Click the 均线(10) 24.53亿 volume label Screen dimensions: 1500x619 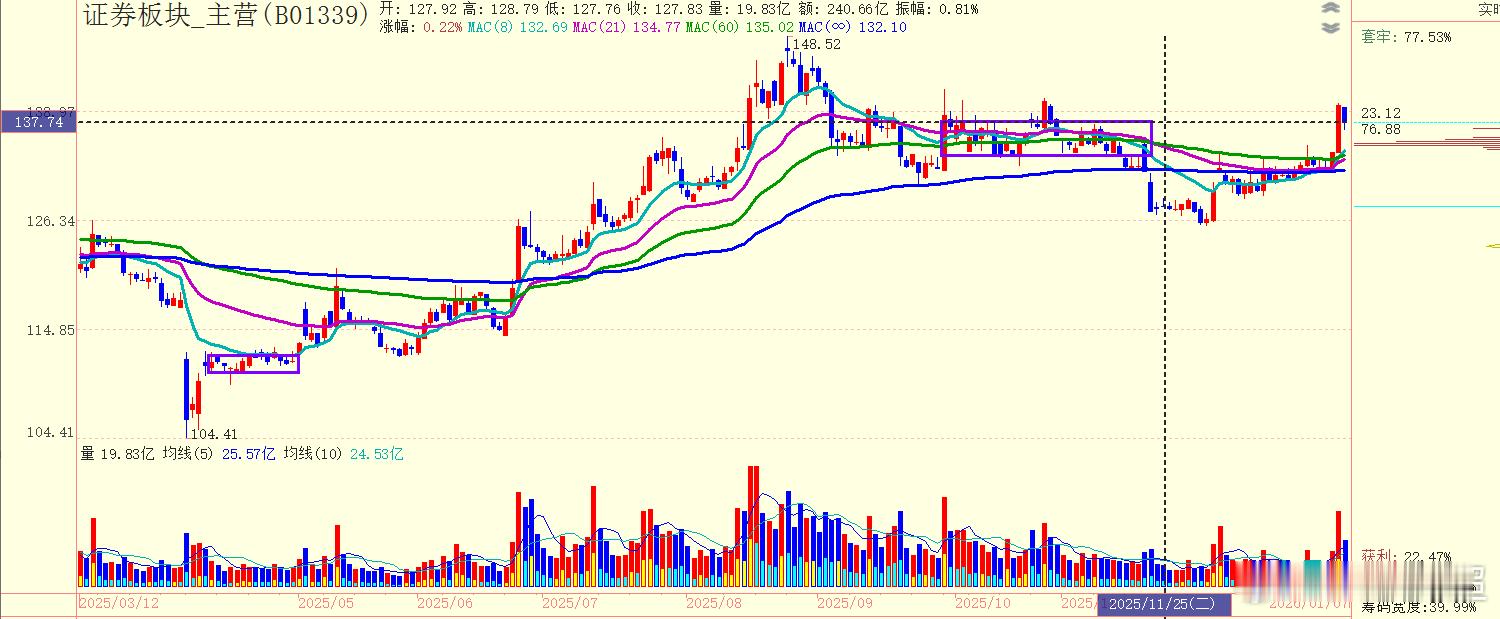(x=343, y=454)
